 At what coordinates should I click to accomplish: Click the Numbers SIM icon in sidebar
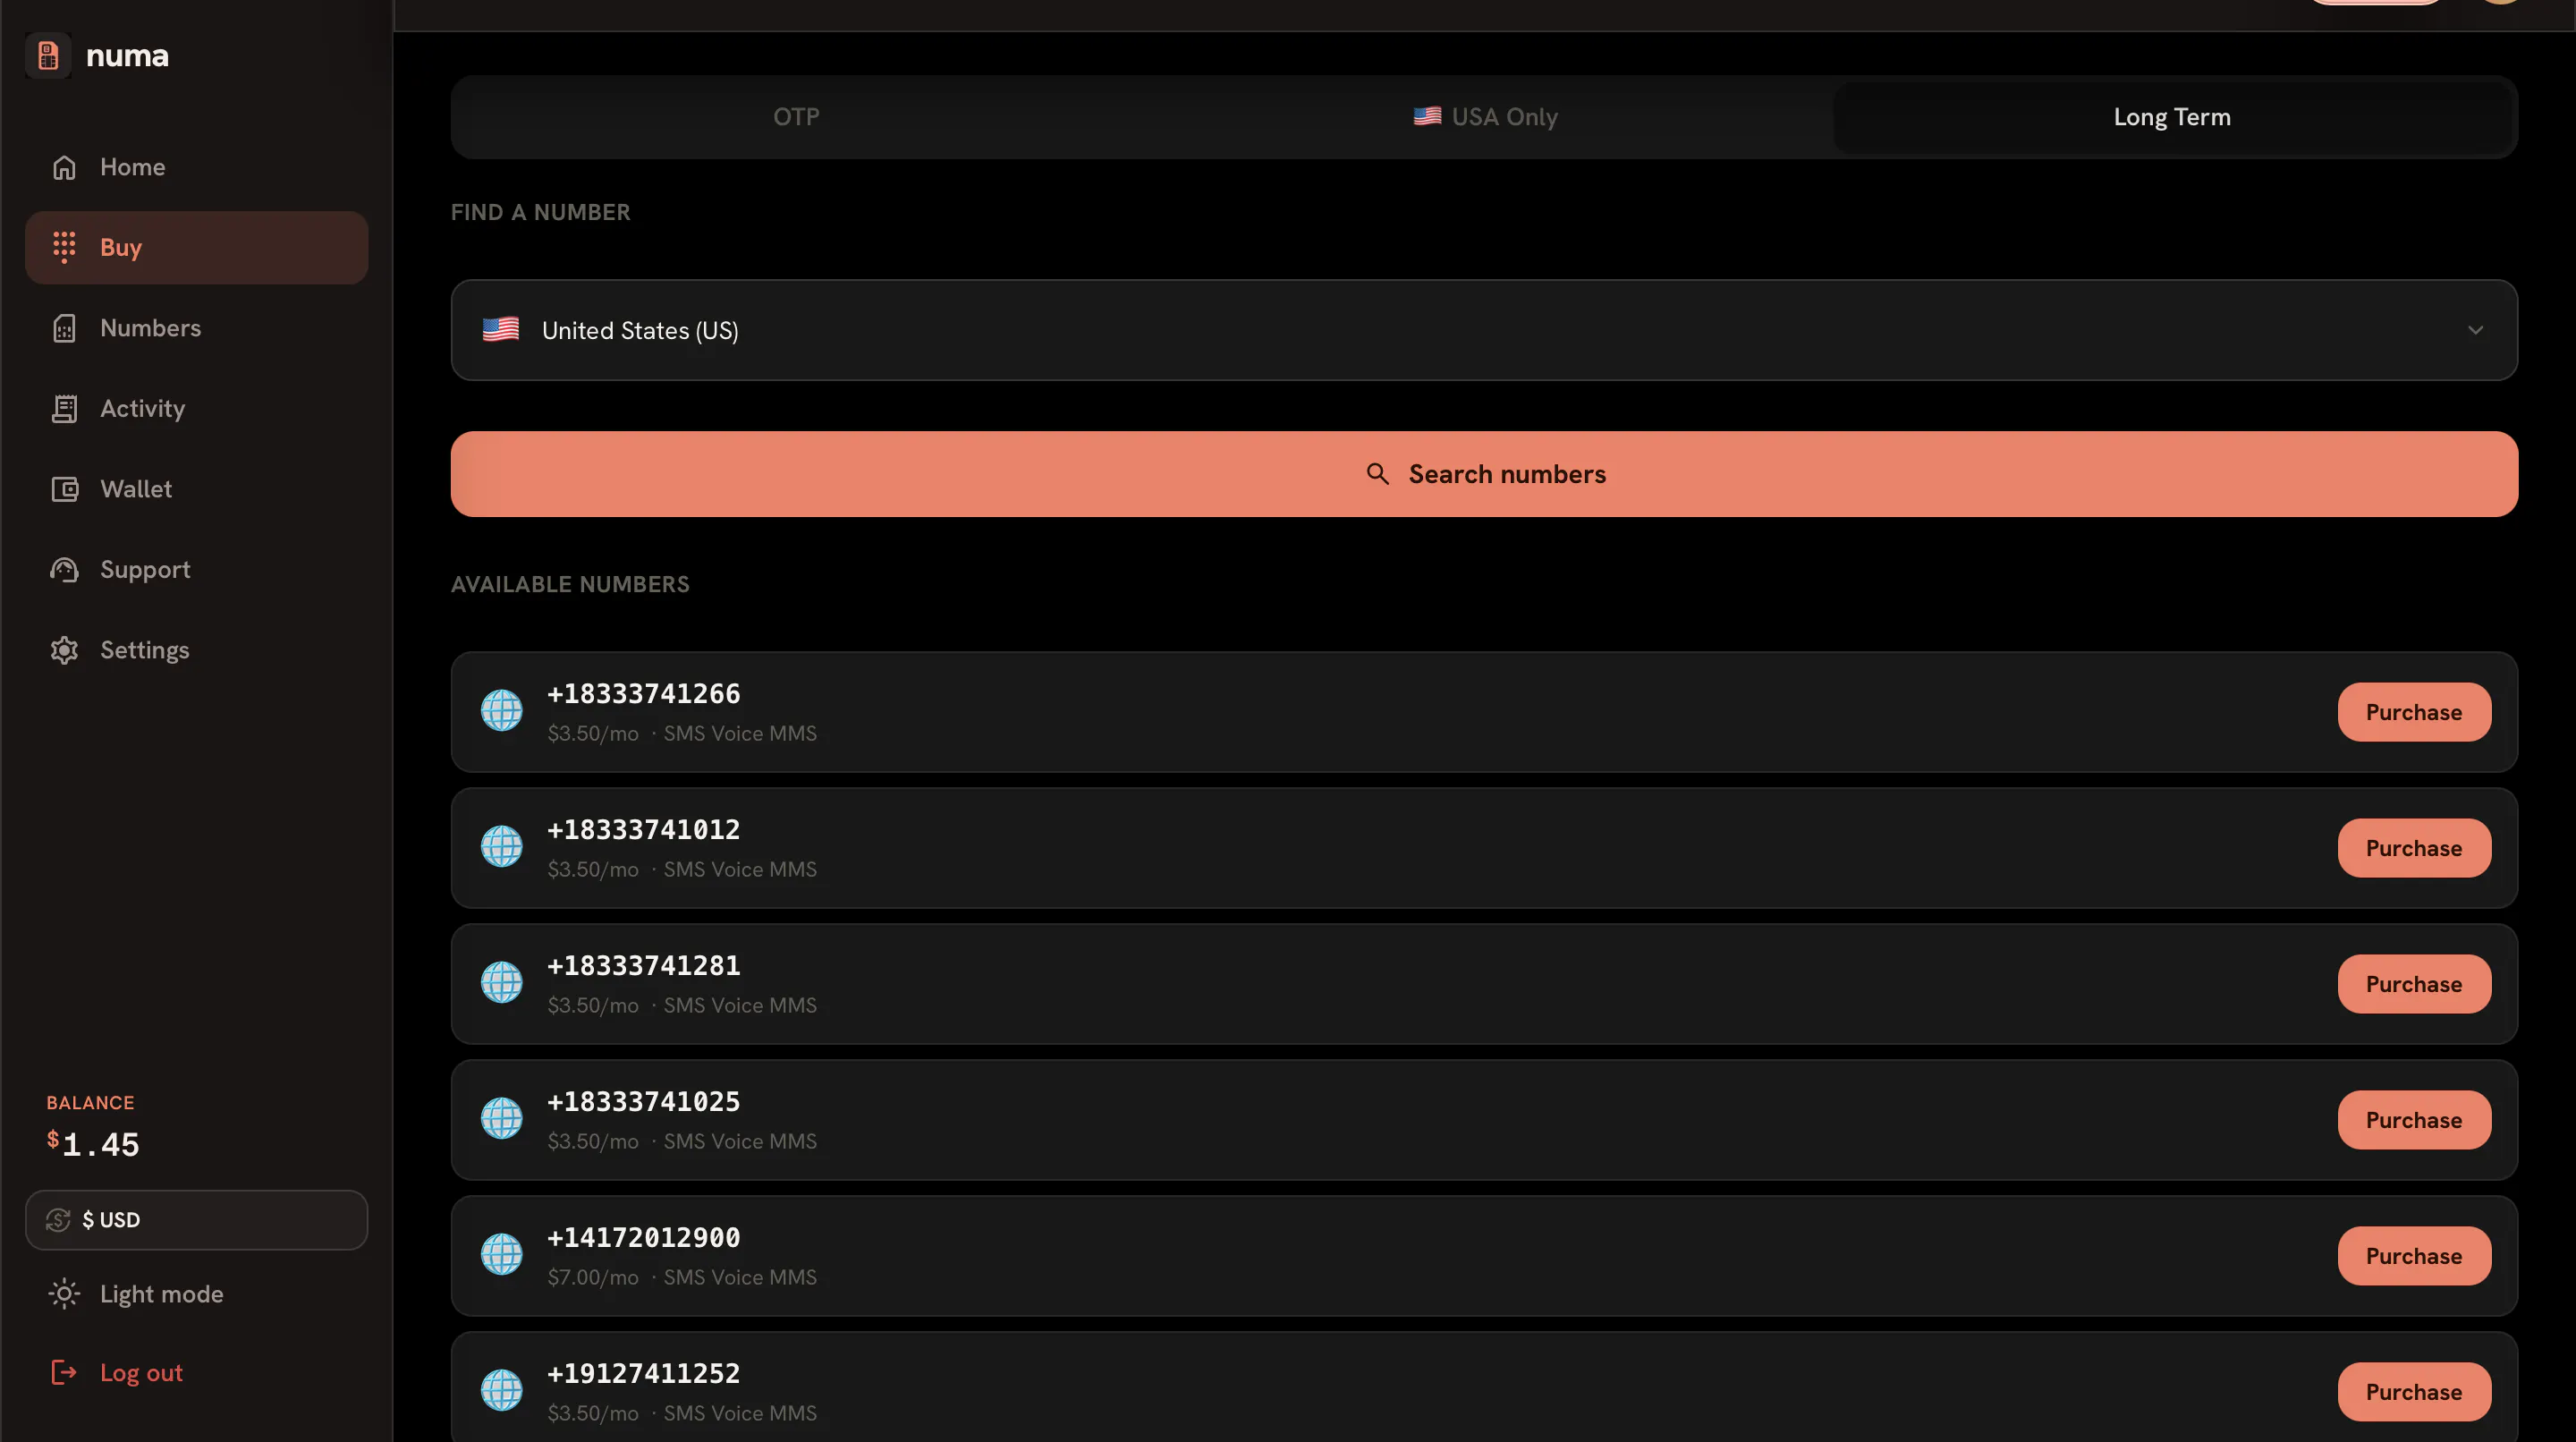[x=64, y=328]
